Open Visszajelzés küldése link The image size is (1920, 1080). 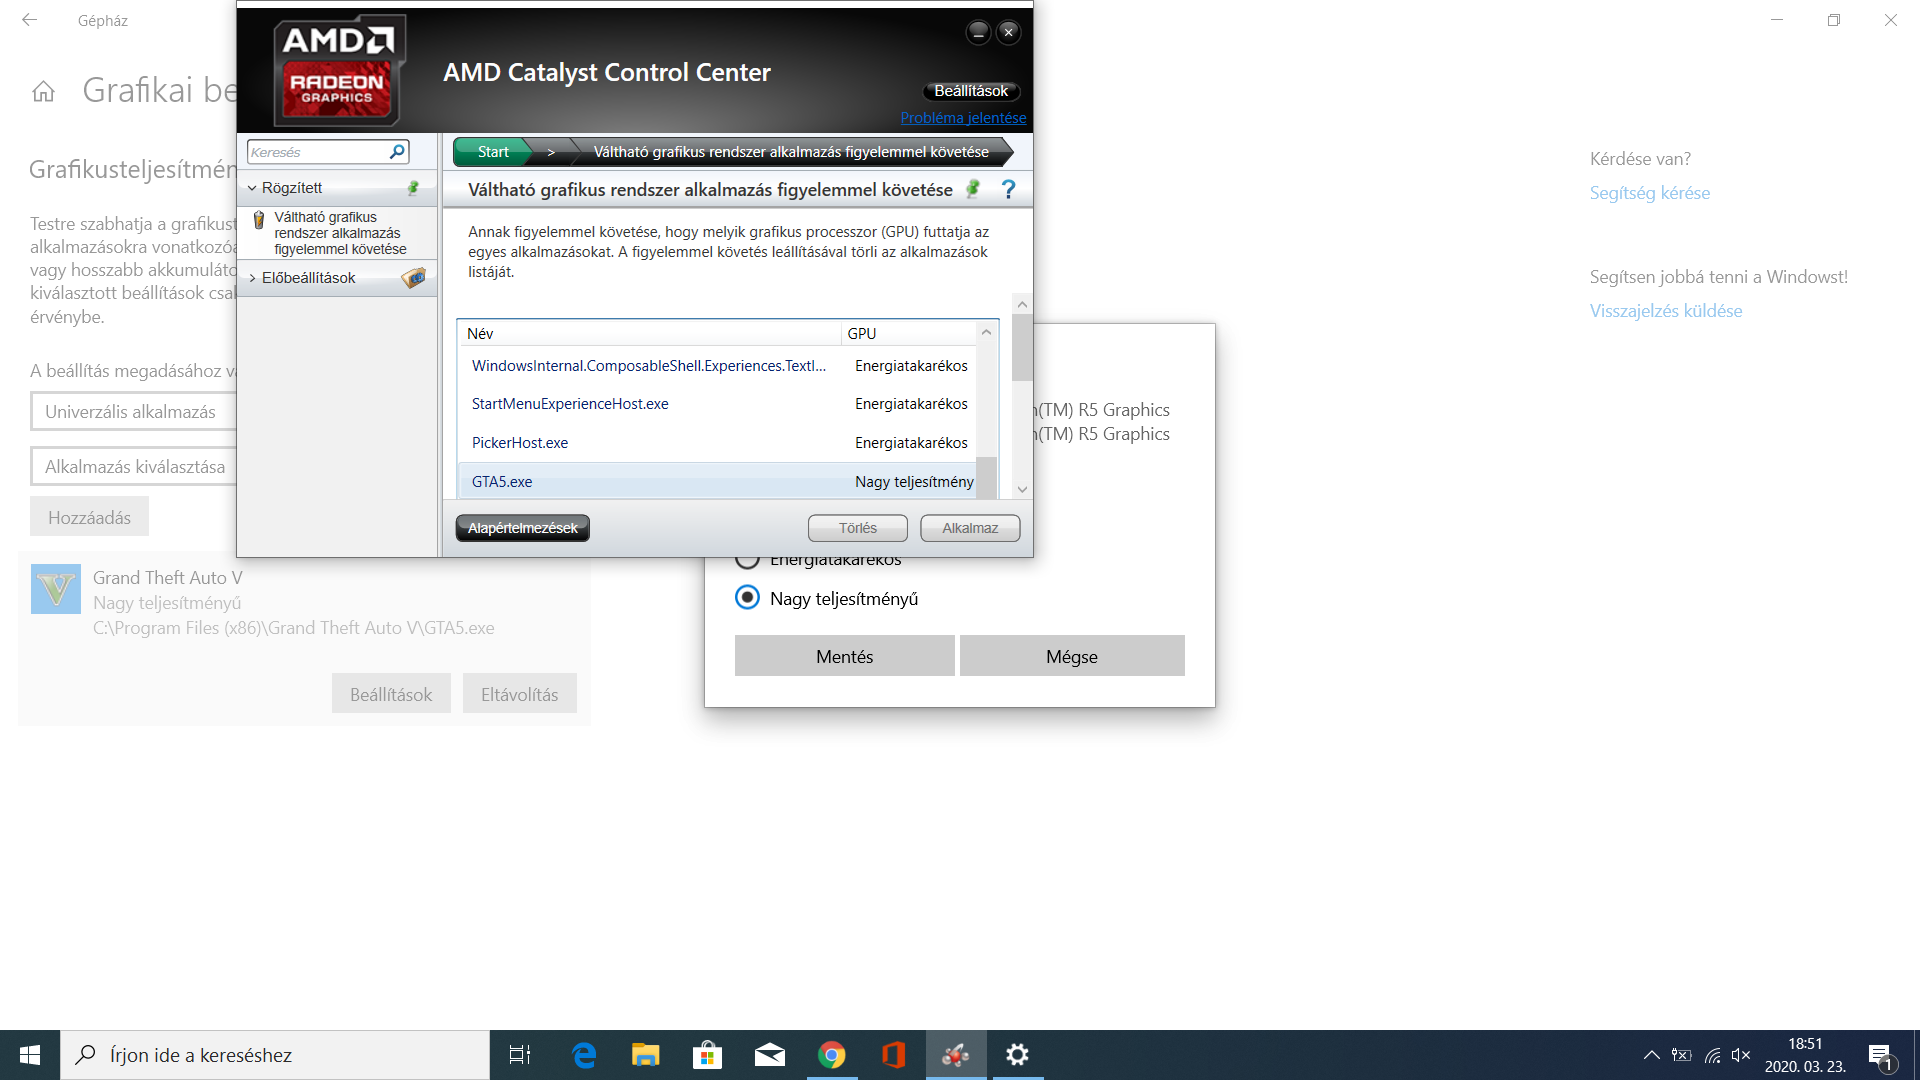tap(1666, 311)
